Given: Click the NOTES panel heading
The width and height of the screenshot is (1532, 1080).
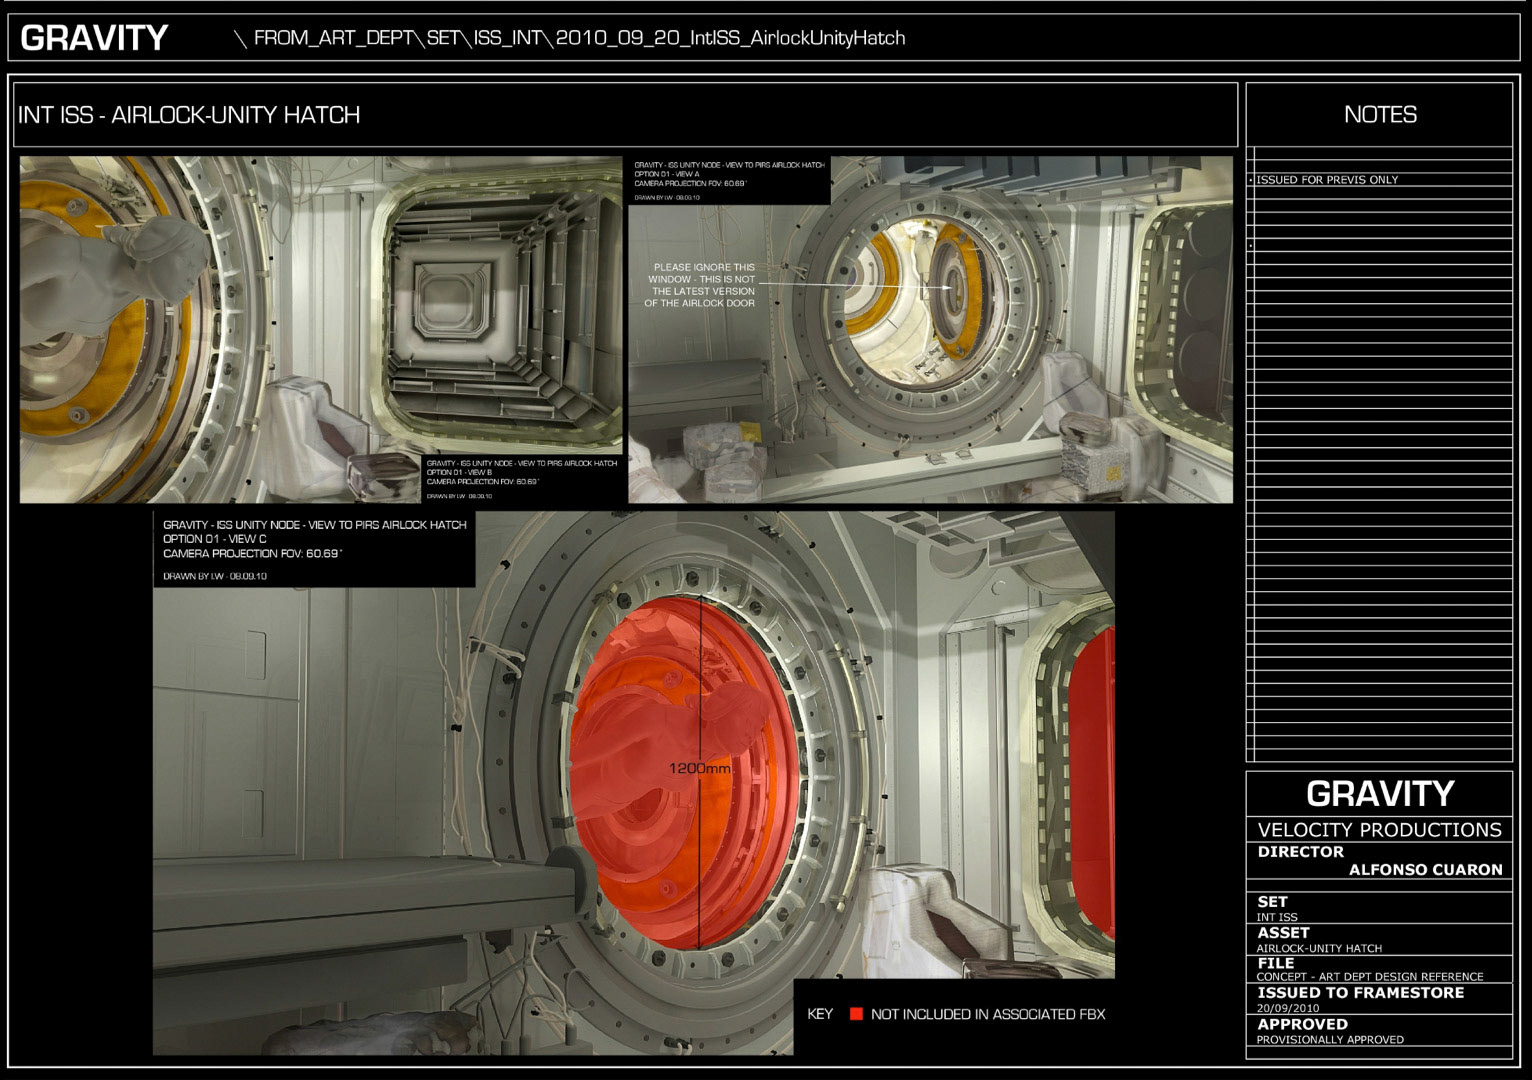Looking at the screenshot, I should 1380,115.
